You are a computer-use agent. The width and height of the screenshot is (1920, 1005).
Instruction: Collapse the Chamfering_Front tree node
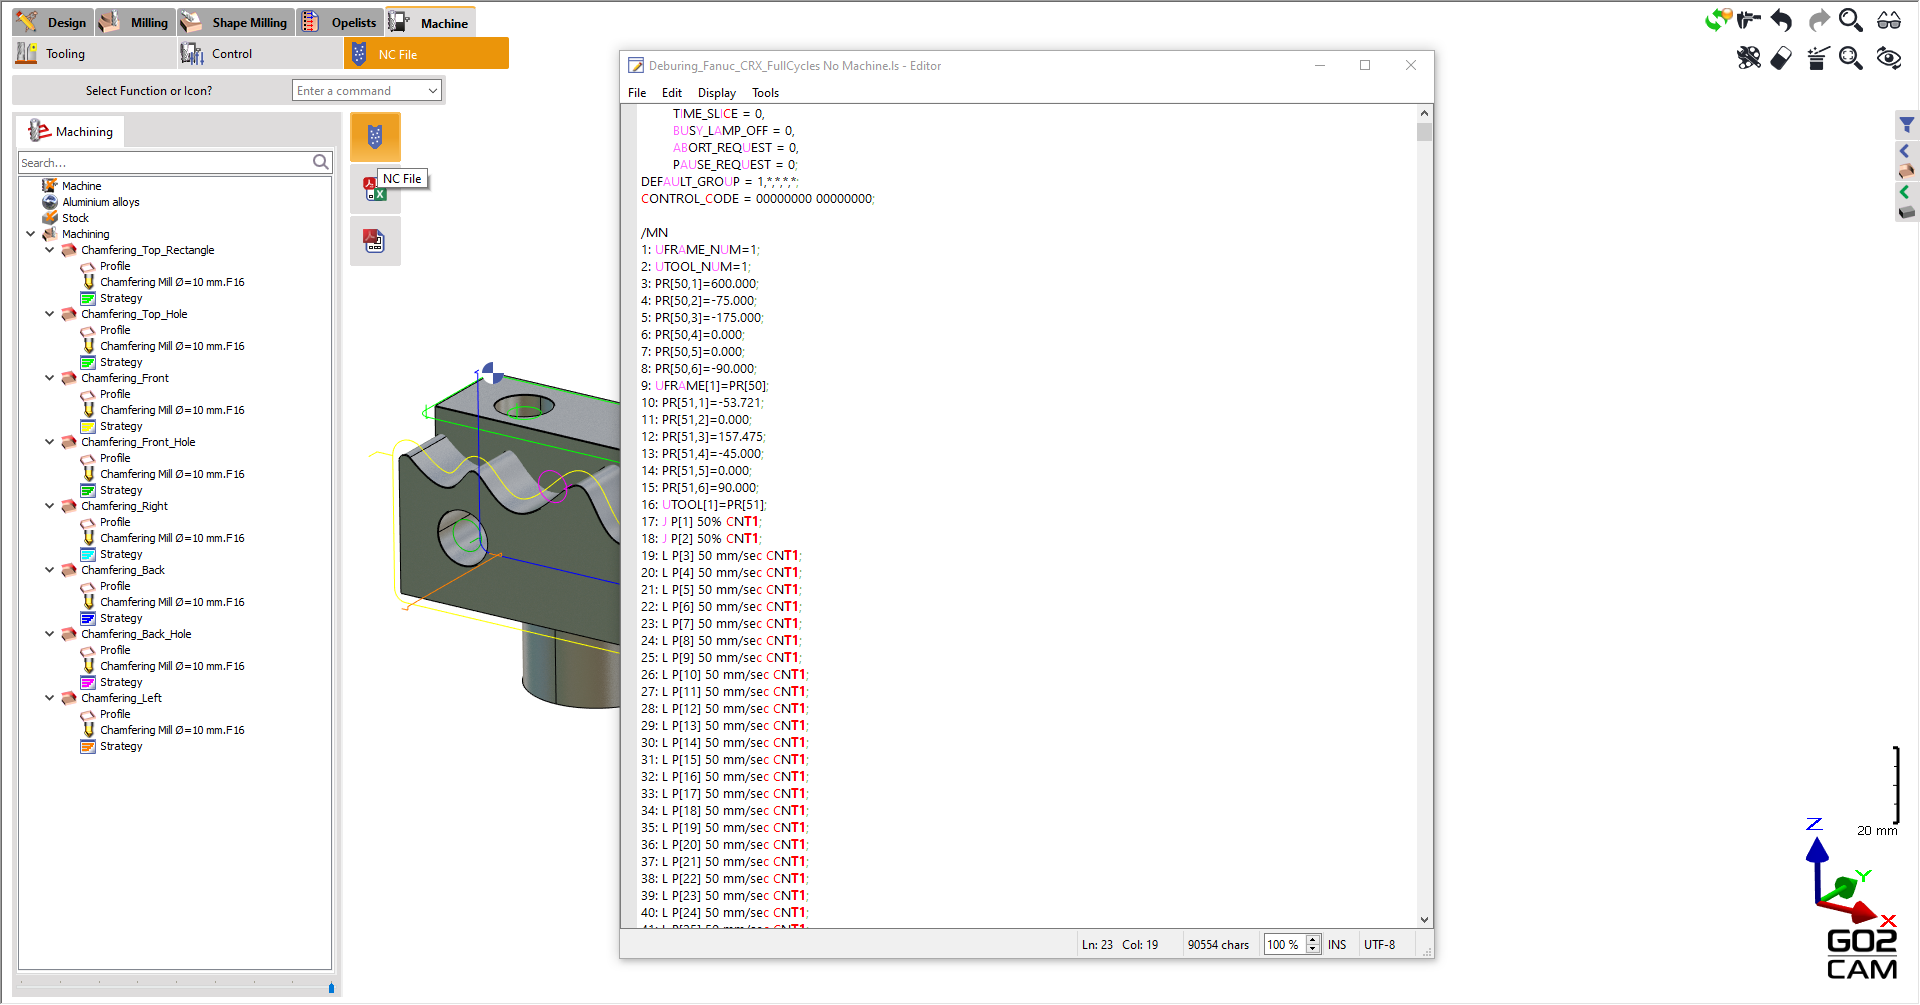pos(49,378)
